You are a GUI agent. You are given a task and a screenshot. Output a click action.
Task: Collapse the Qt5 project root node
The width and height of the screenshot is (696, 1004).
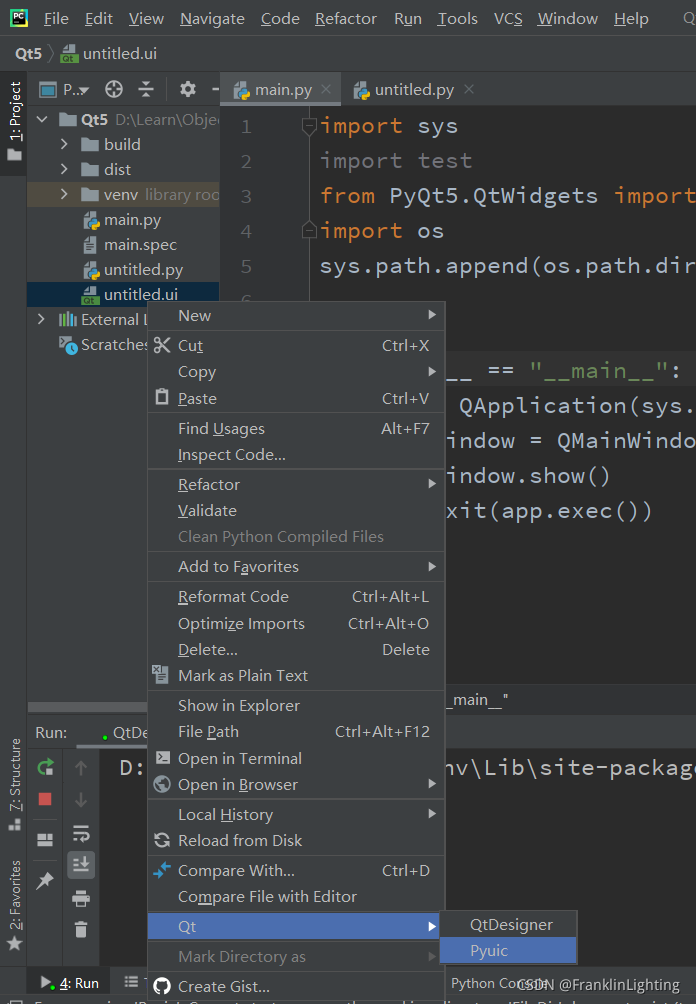click(42, 119)
